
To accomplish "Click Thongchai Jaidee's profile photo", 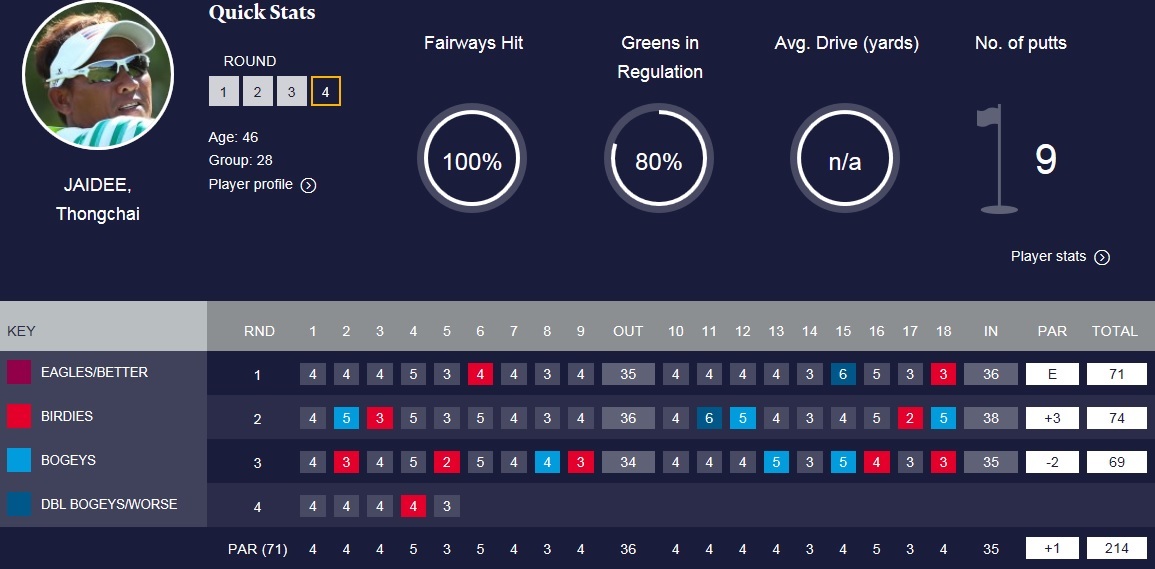I will coord(98,74).
